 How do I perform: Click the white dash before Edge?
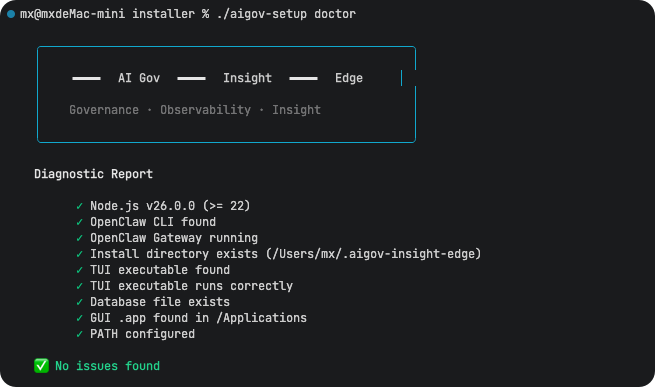click(x=303, y=78)
